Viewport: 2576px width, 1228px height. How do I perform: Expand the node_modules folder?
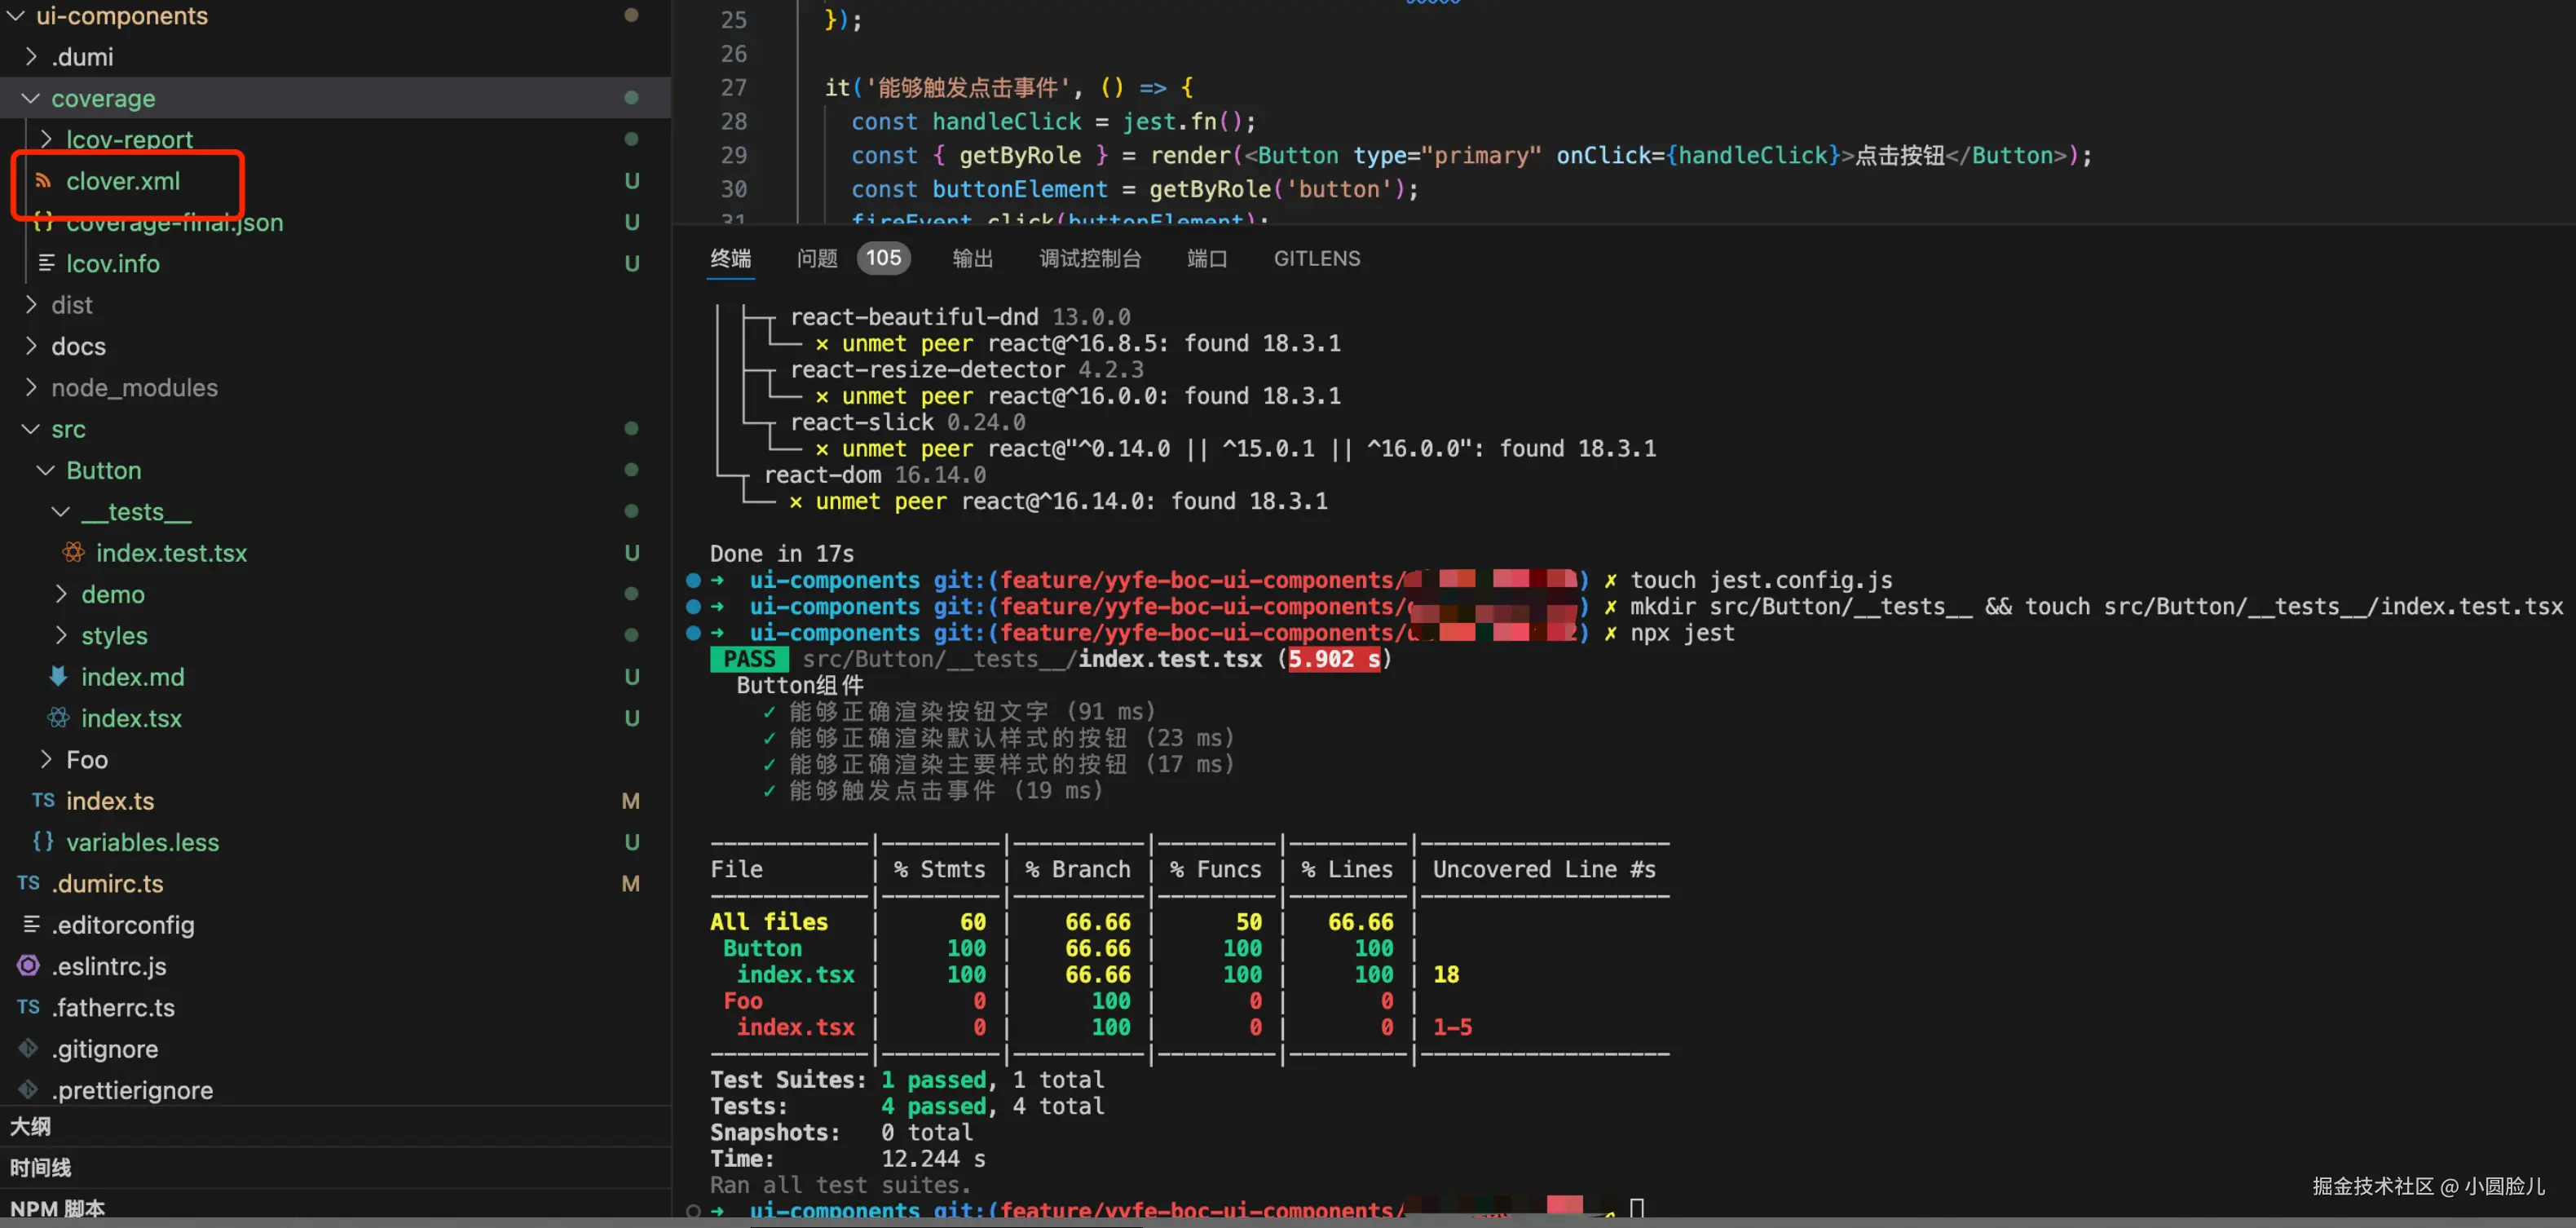30,387
